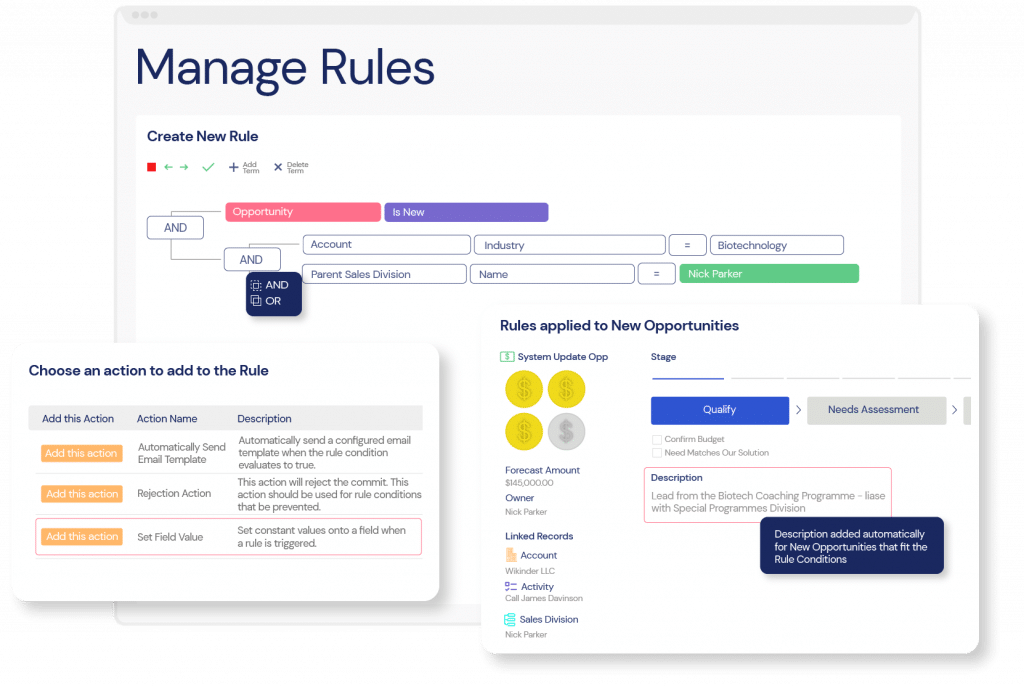1024x688 pixels.
Task: Add the Automatically Send Email Template action
Action: (82, 453)
